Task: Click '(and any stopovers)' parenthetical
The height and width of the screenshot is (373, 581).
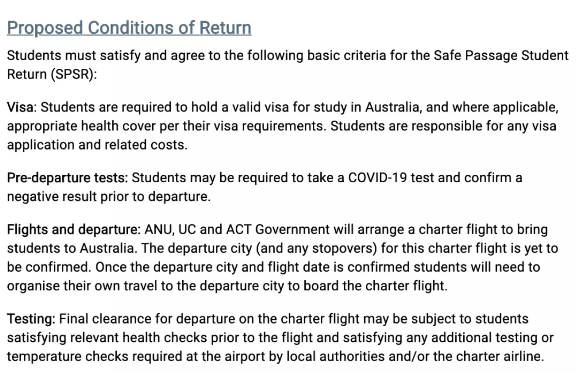Action: coord(317,248)
